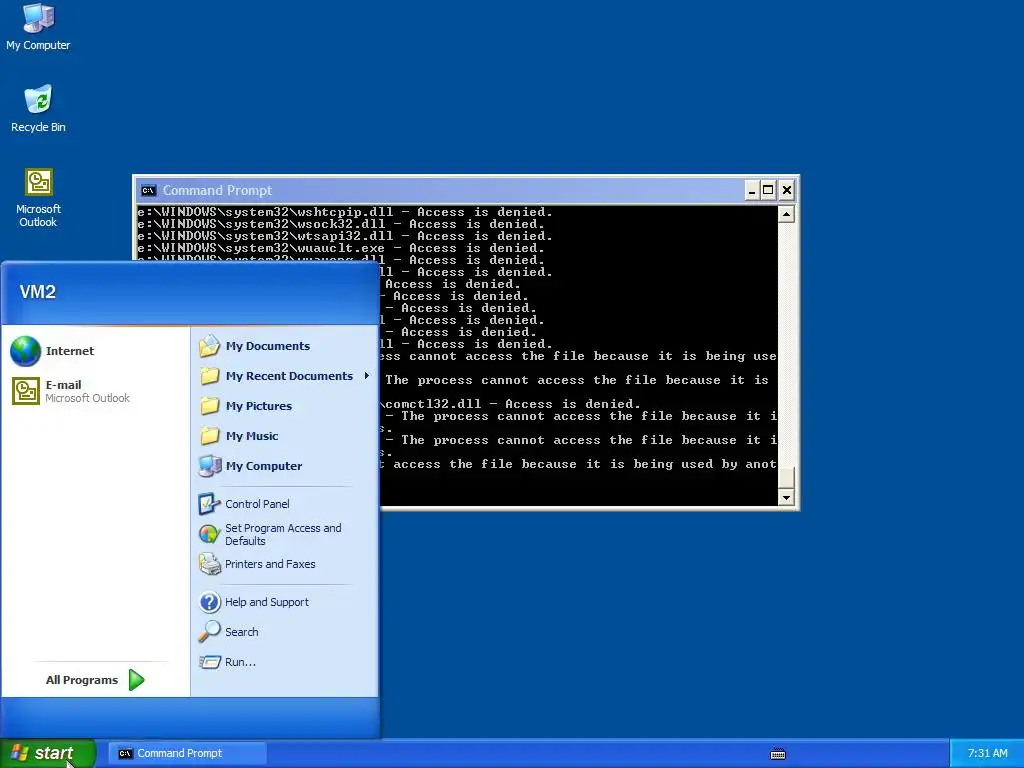This screenshot has height=768, width=1024.
Task: Close the Command Prompt window
Action: [x=787, y=191]
